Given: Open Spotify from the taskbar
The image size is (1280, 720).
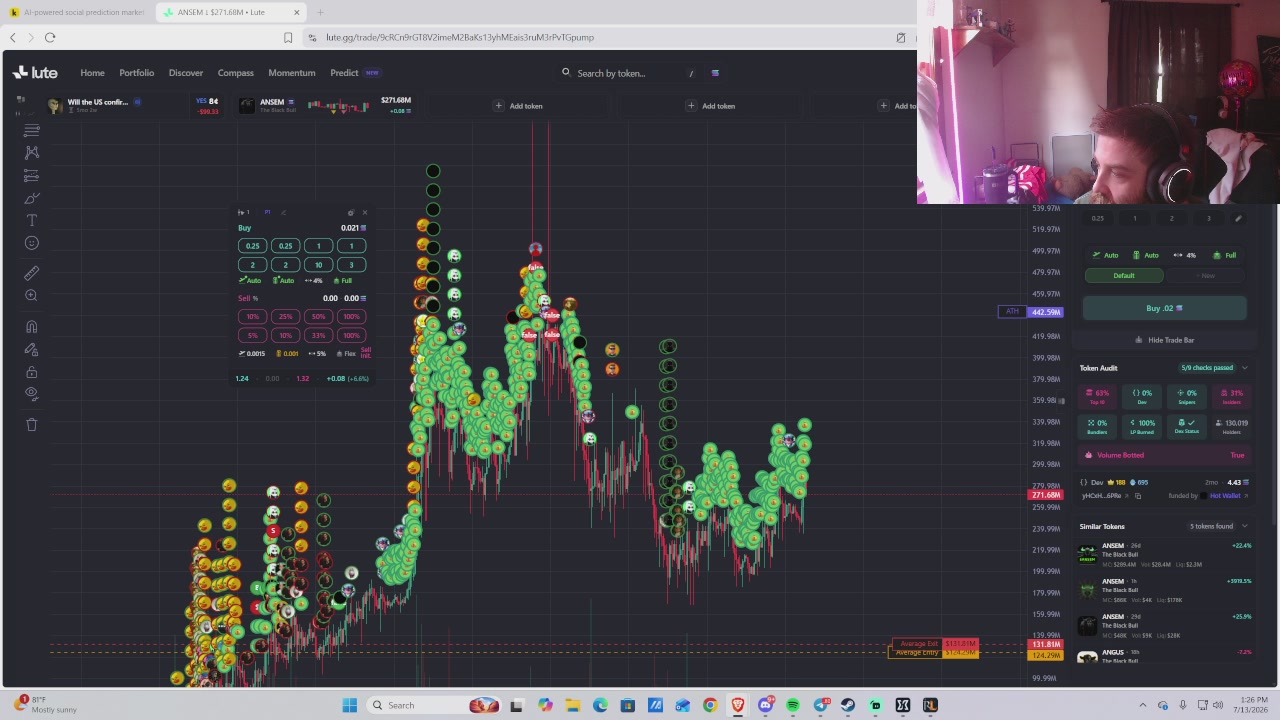Looking at the screenshot, I should (x=793, y=706).
